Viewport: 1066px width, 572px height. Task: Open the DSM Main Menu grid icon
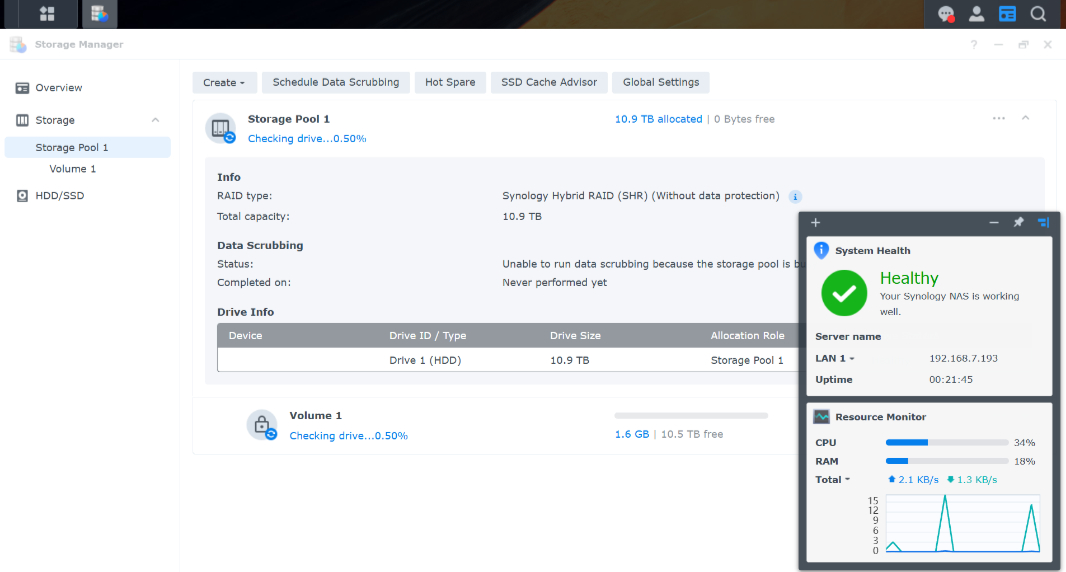coord(46,14)
